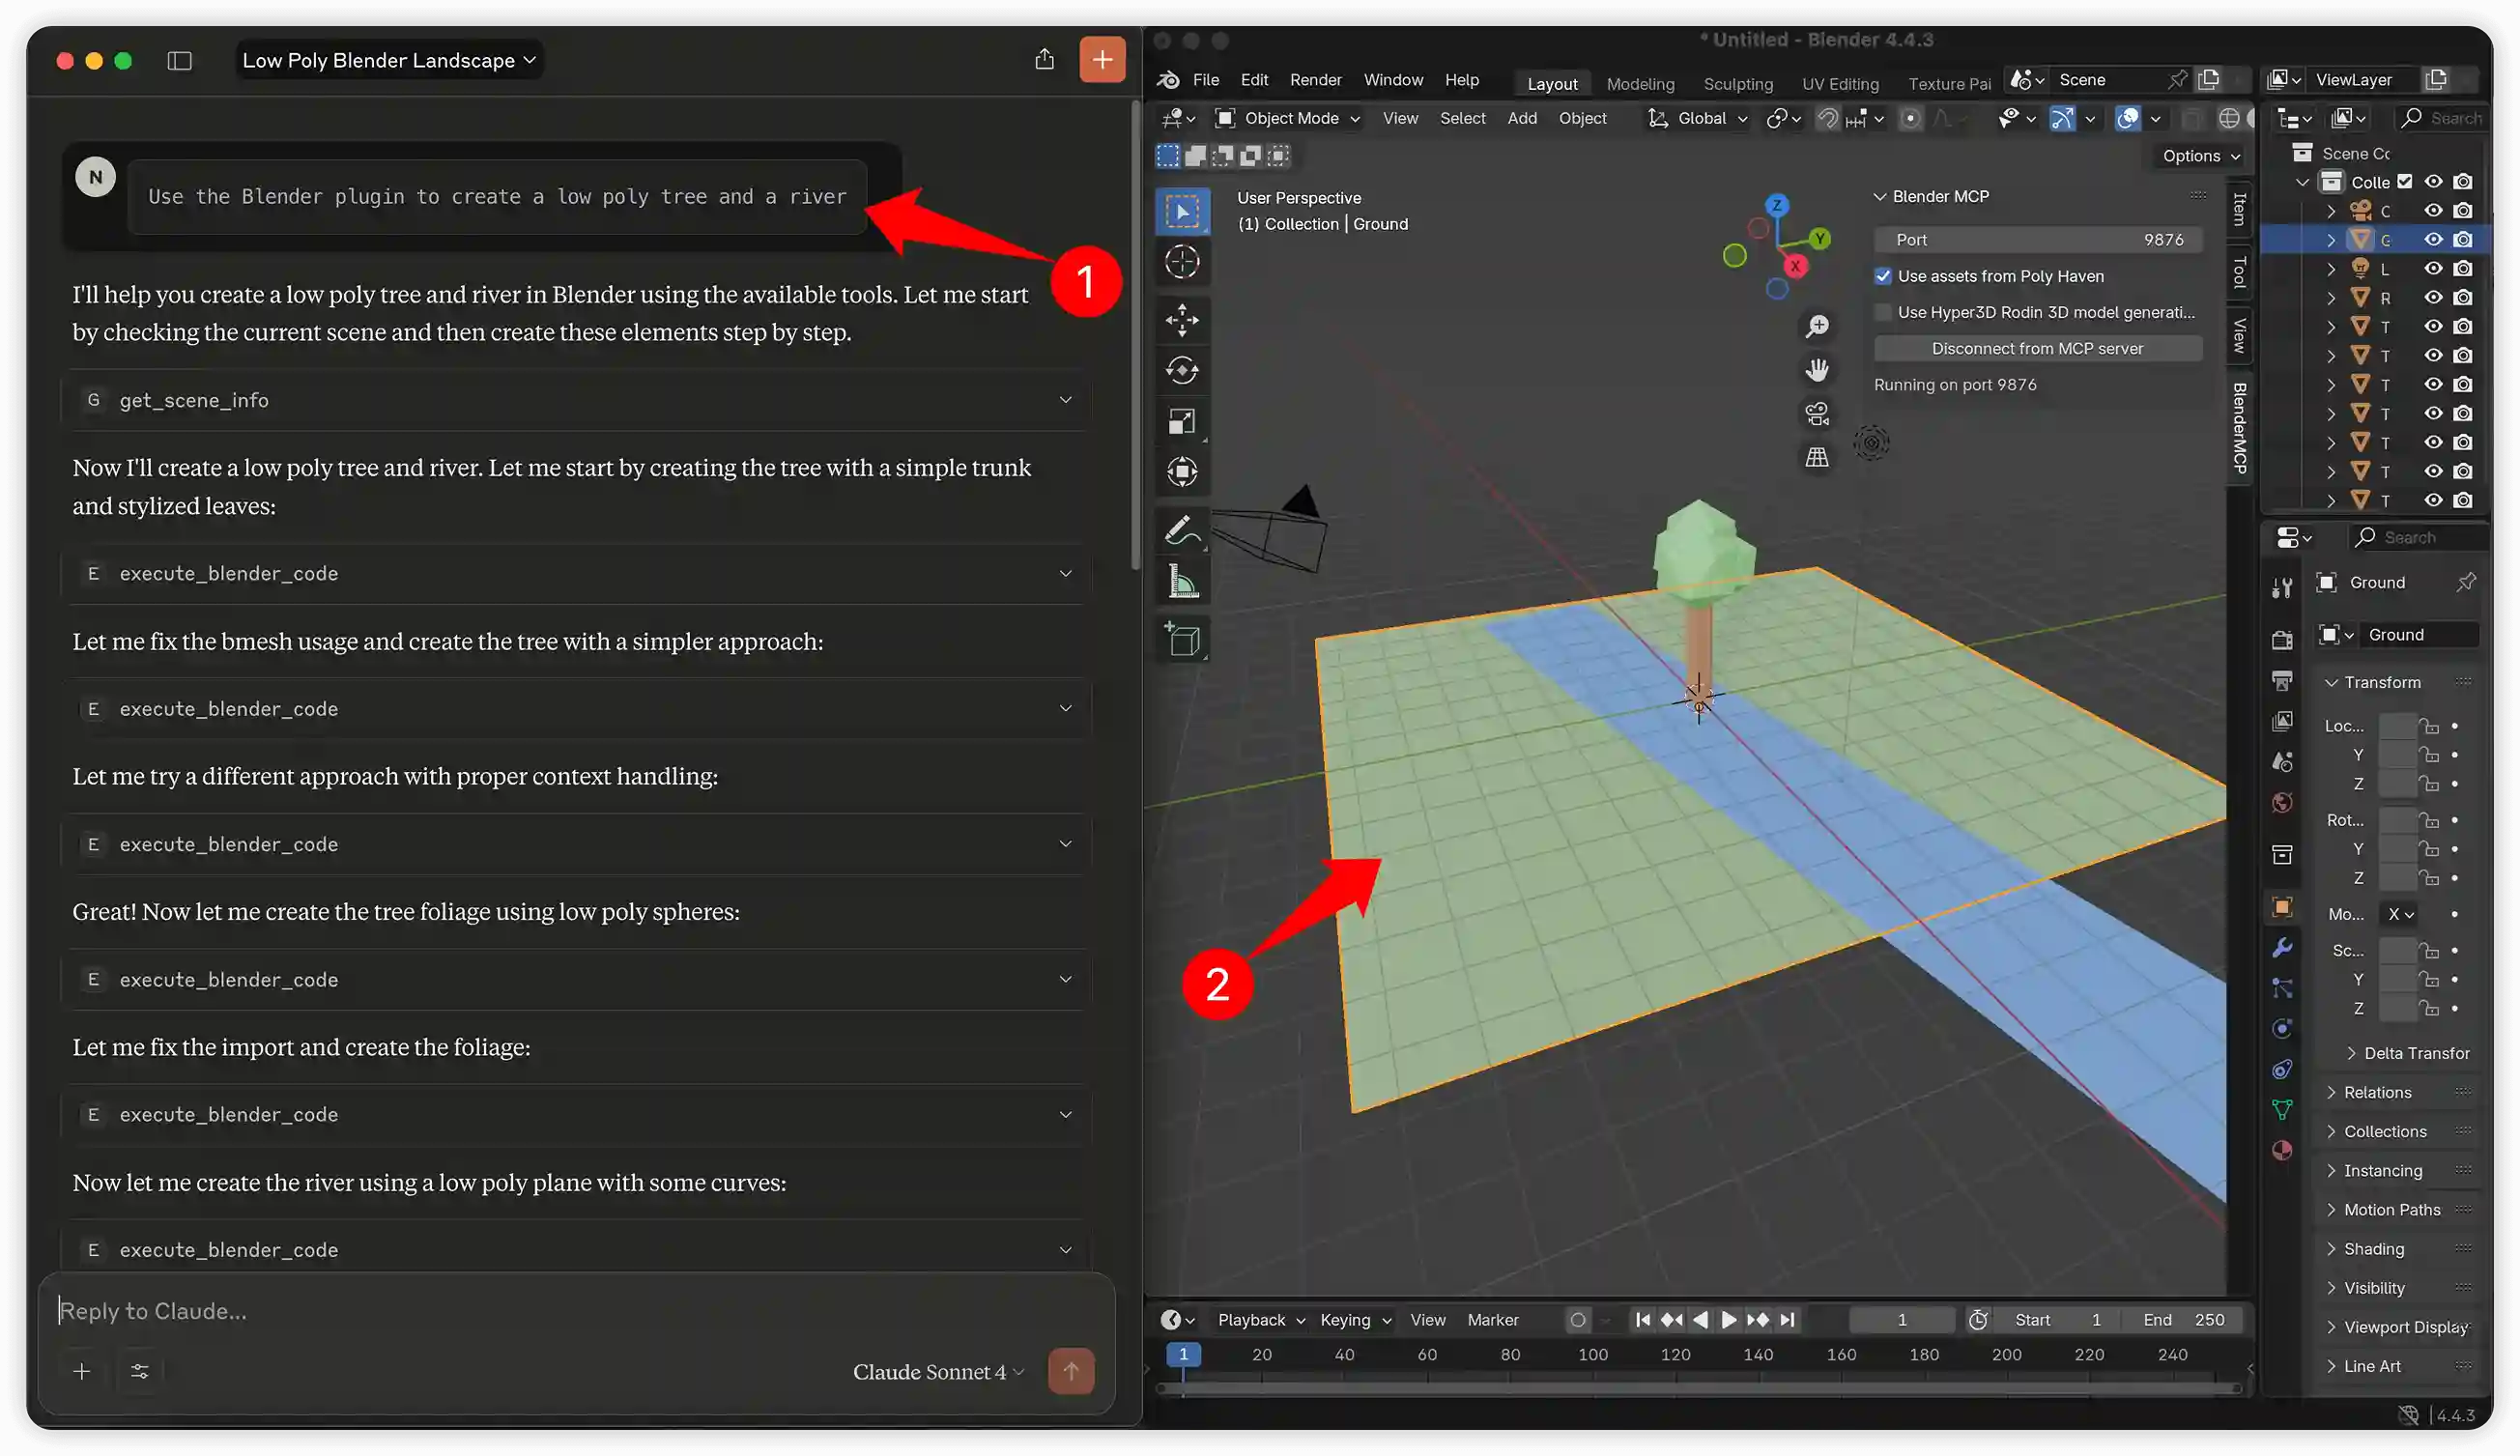This screenshot has width=2520, height=1456.
Task: Open the Claude Sonnet 4 model selector
Action: click(x=938, y=1372)
